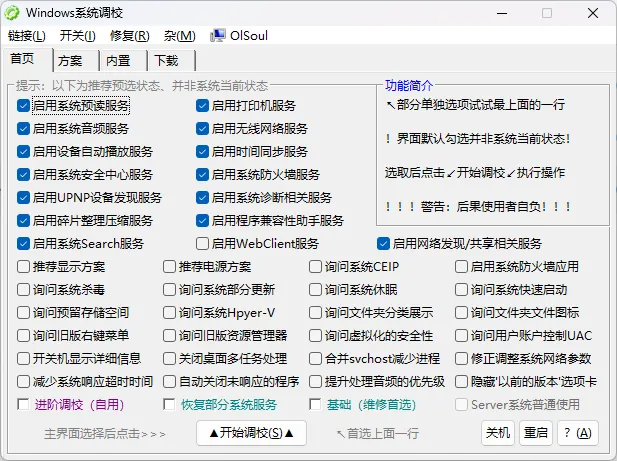Check 询问系统休眠
617x461 pixels.
pos(315,290)
